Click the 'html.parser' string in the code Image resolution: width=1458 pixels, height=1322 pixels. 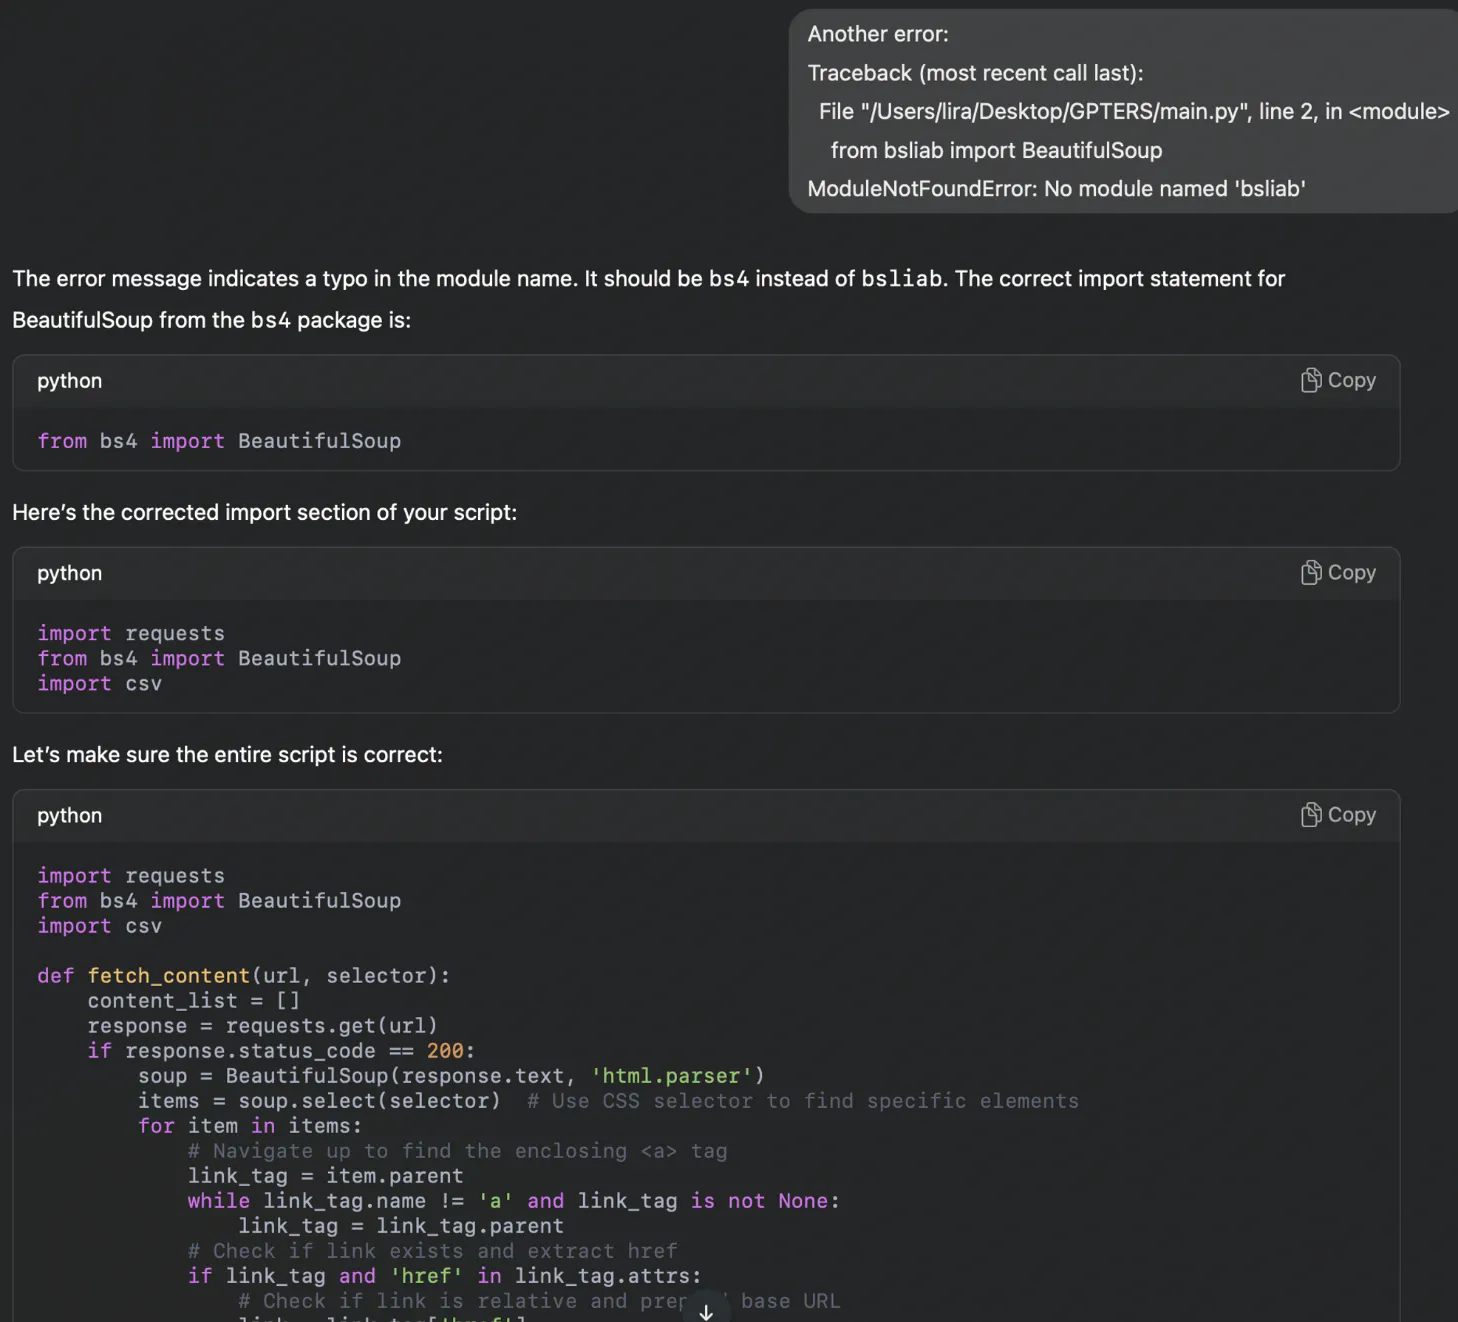[x=671, y=1076]
